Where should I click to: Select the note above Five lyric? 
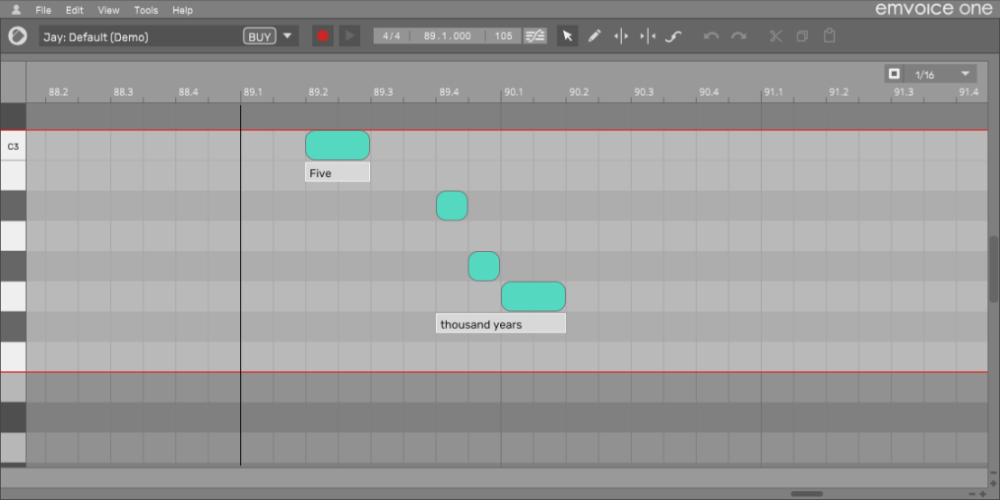(x=337, y=145)
